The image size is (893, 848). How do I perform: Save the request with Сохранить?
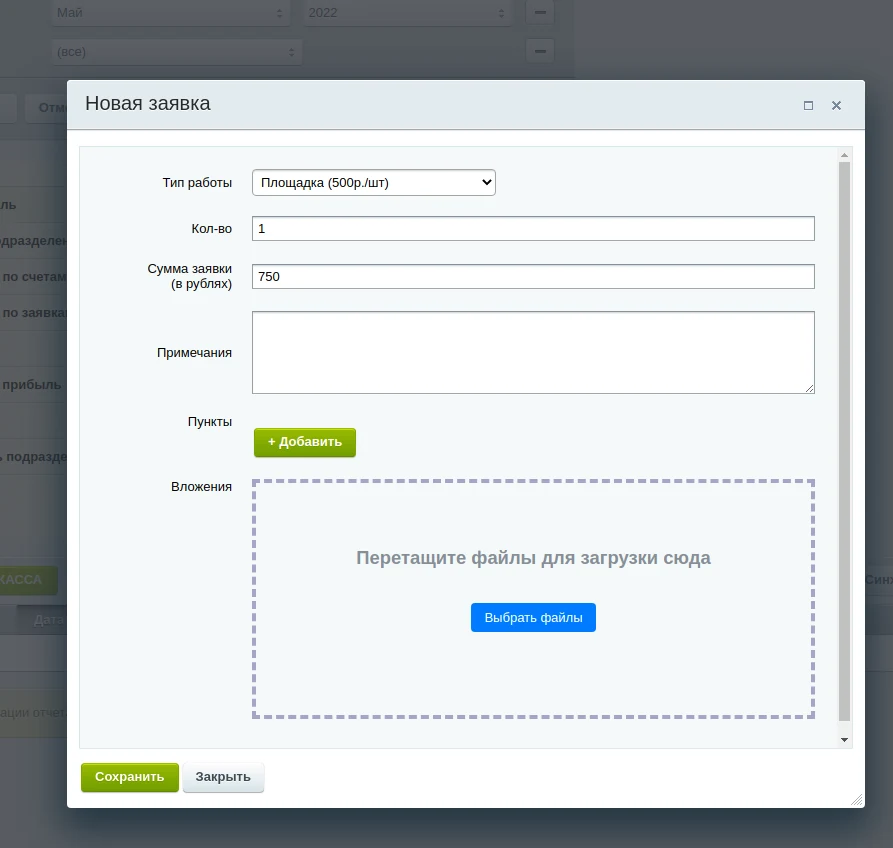point(130,777)
